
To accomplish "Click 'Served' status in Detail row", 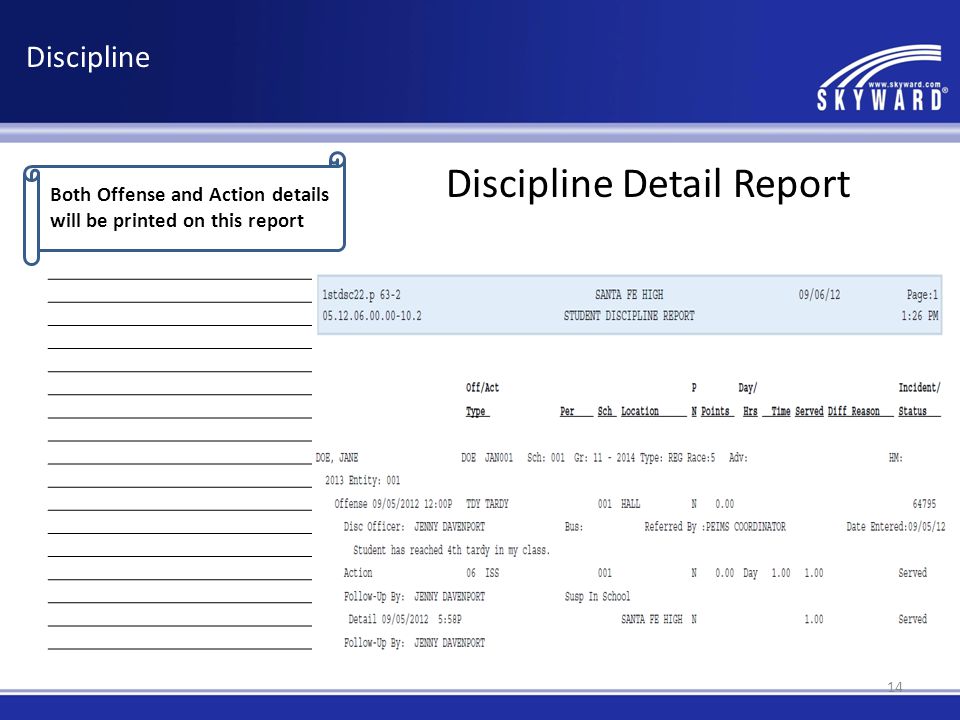I will point(912,620).
